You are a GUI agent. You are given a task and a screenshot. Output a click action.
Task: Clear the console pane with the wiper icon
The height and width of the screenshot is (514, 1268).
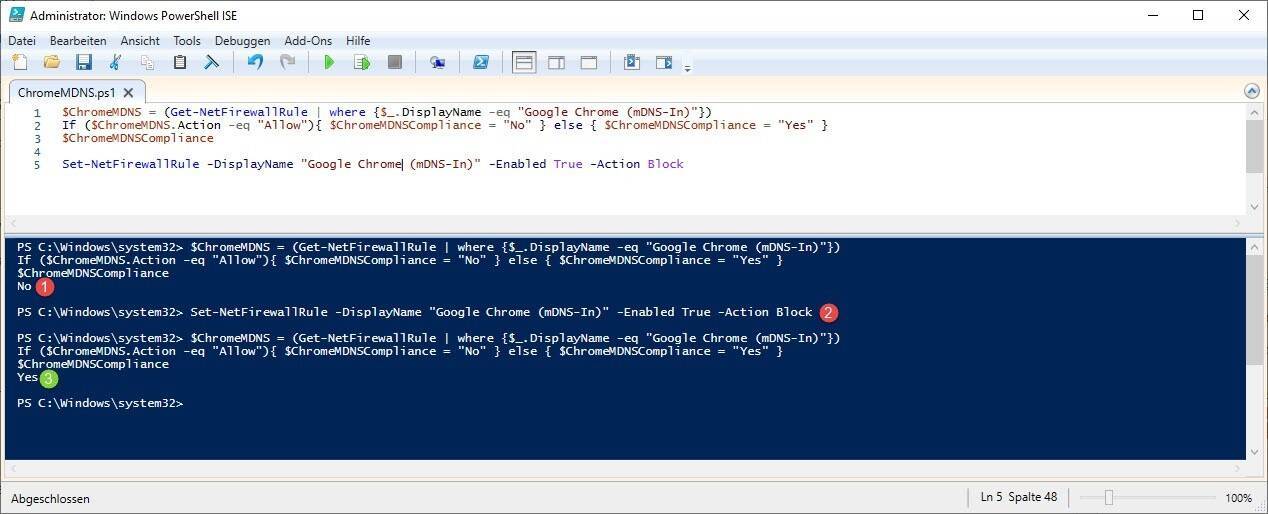(x=212, y=62)
